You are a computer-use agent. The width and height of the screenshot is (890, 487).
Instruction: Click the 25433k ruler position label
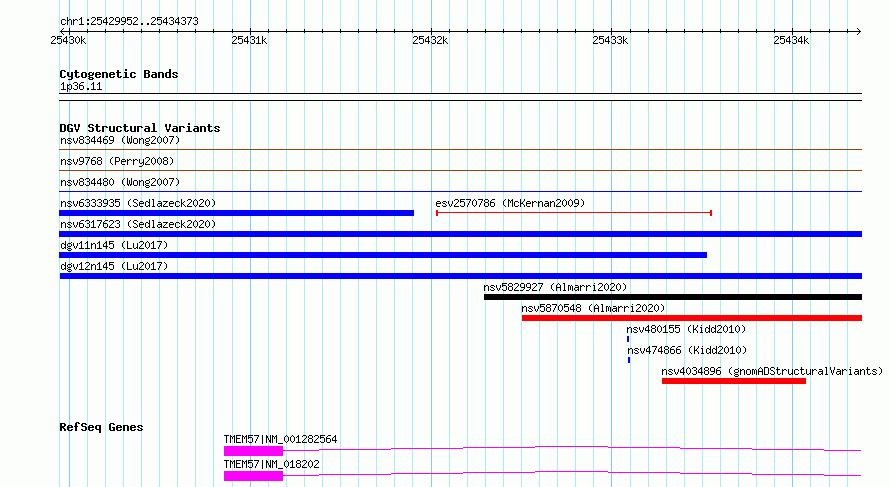pos(610,40)
